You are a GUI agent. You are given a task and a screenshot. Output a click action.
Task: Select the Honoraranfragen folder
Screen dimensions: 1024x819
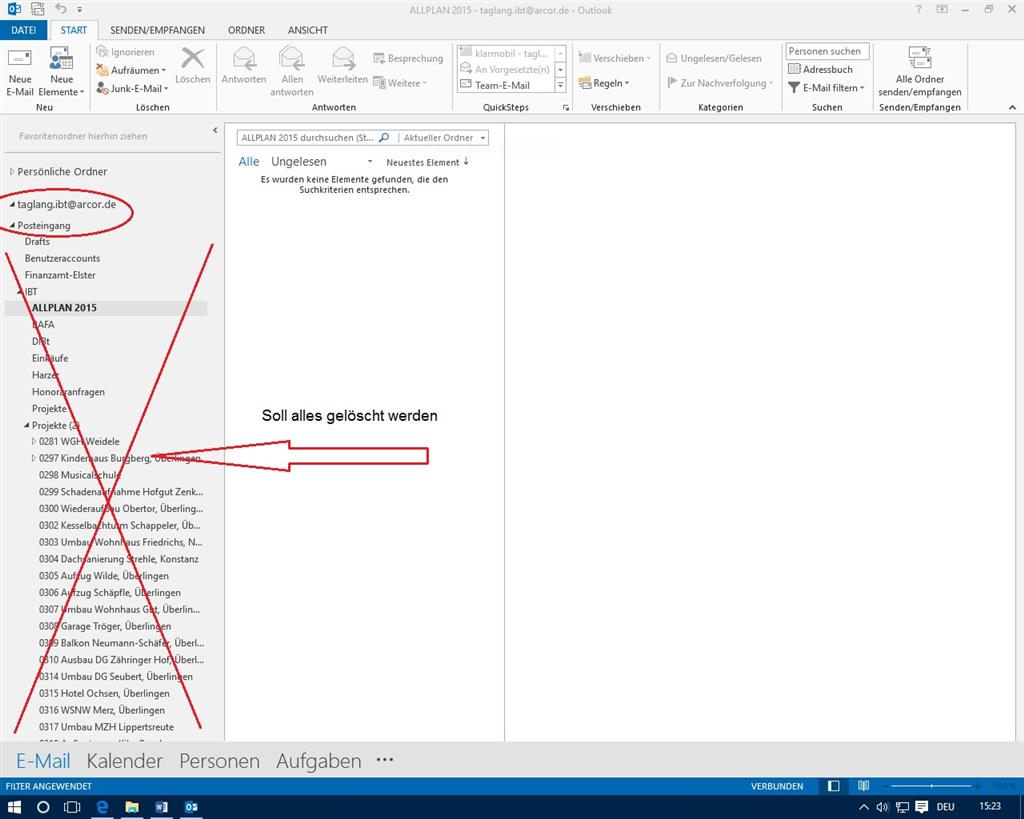click(x=68, y=392)
